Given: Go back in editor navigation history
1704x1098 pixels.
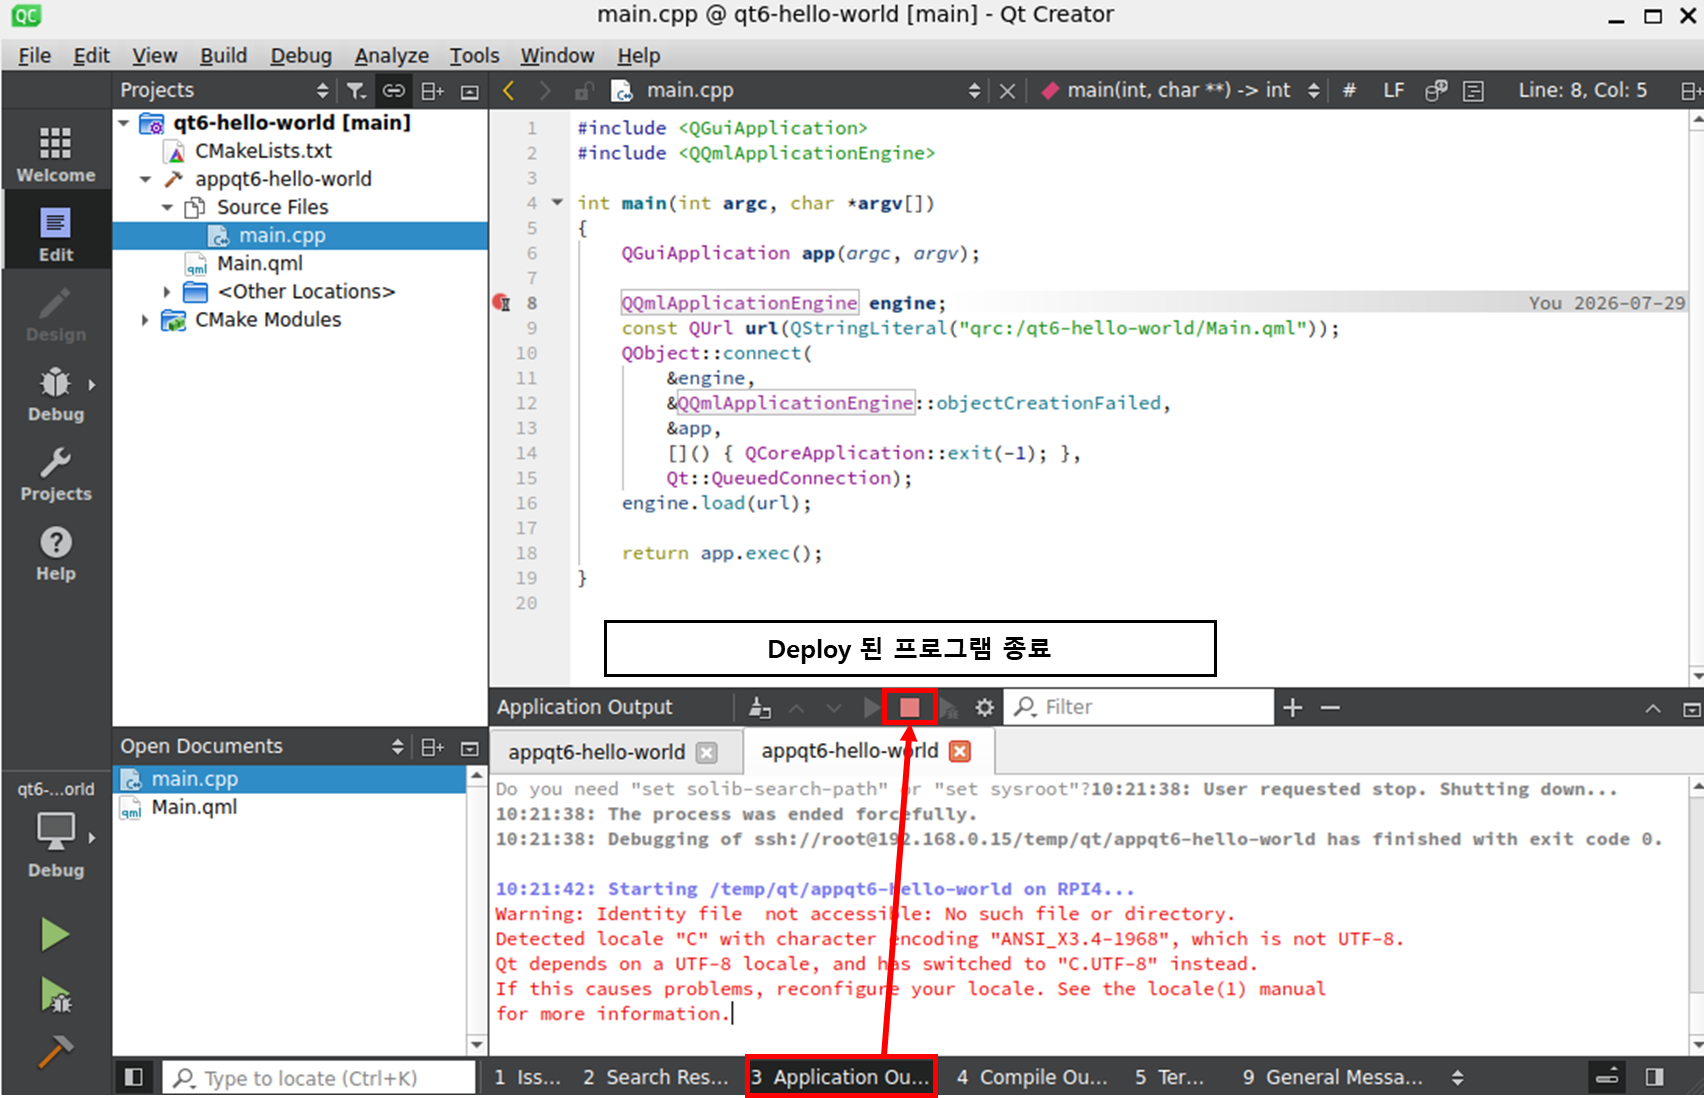Looking at the screenshot, I should 509,91.
